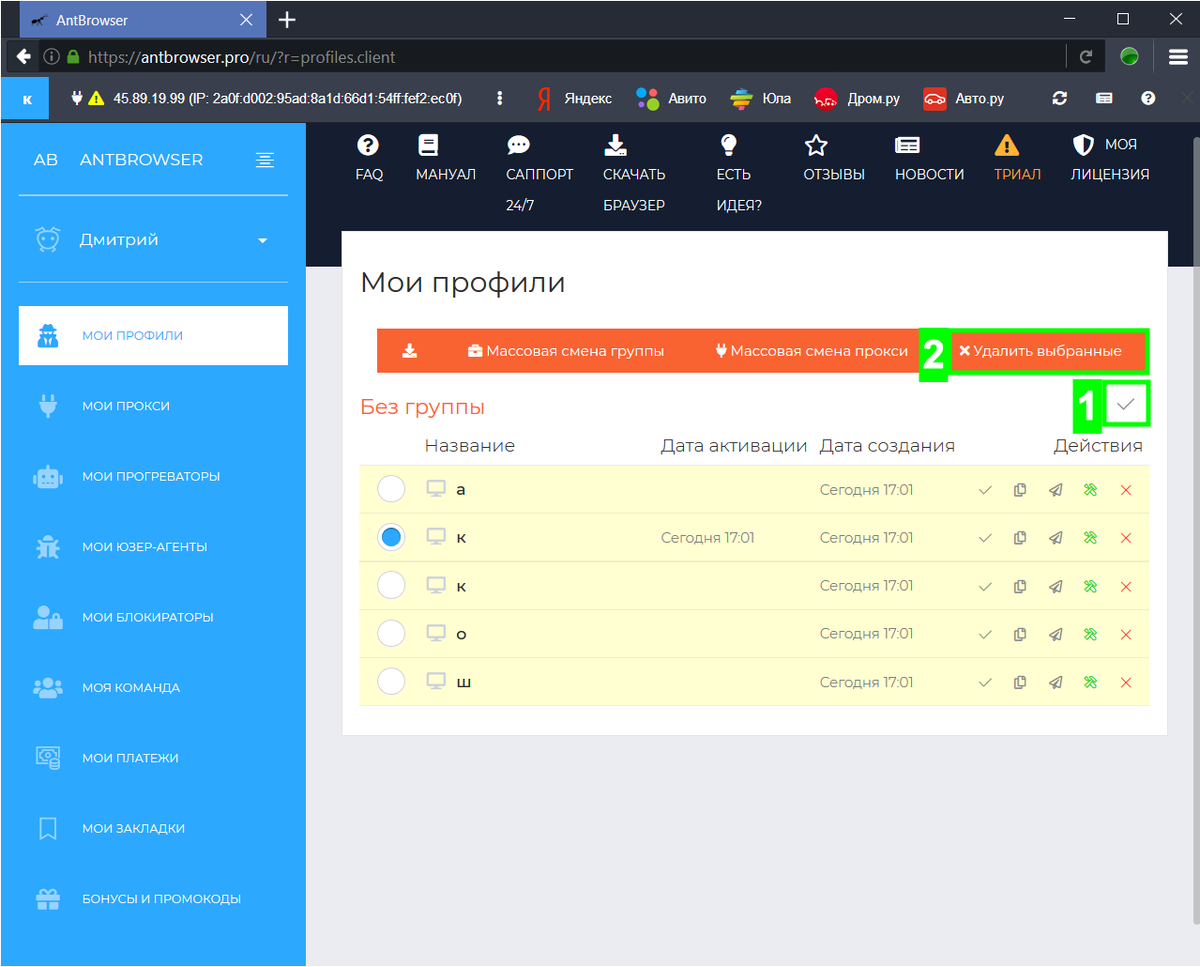Click the download icon in the orange toolbar

(x=409, y=351)
